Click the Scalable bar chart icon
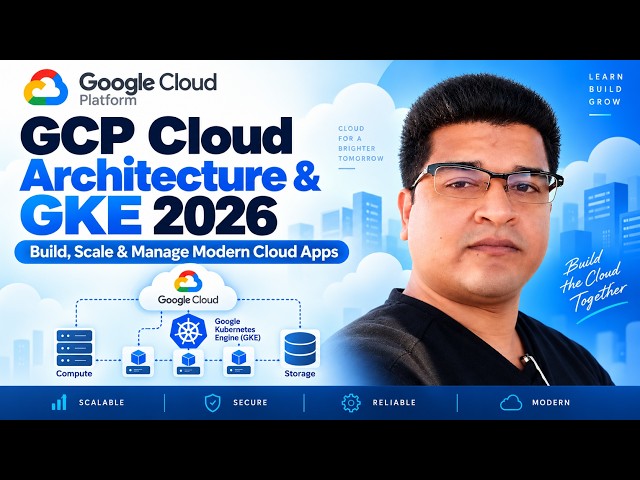 click(x=59, y=402)
